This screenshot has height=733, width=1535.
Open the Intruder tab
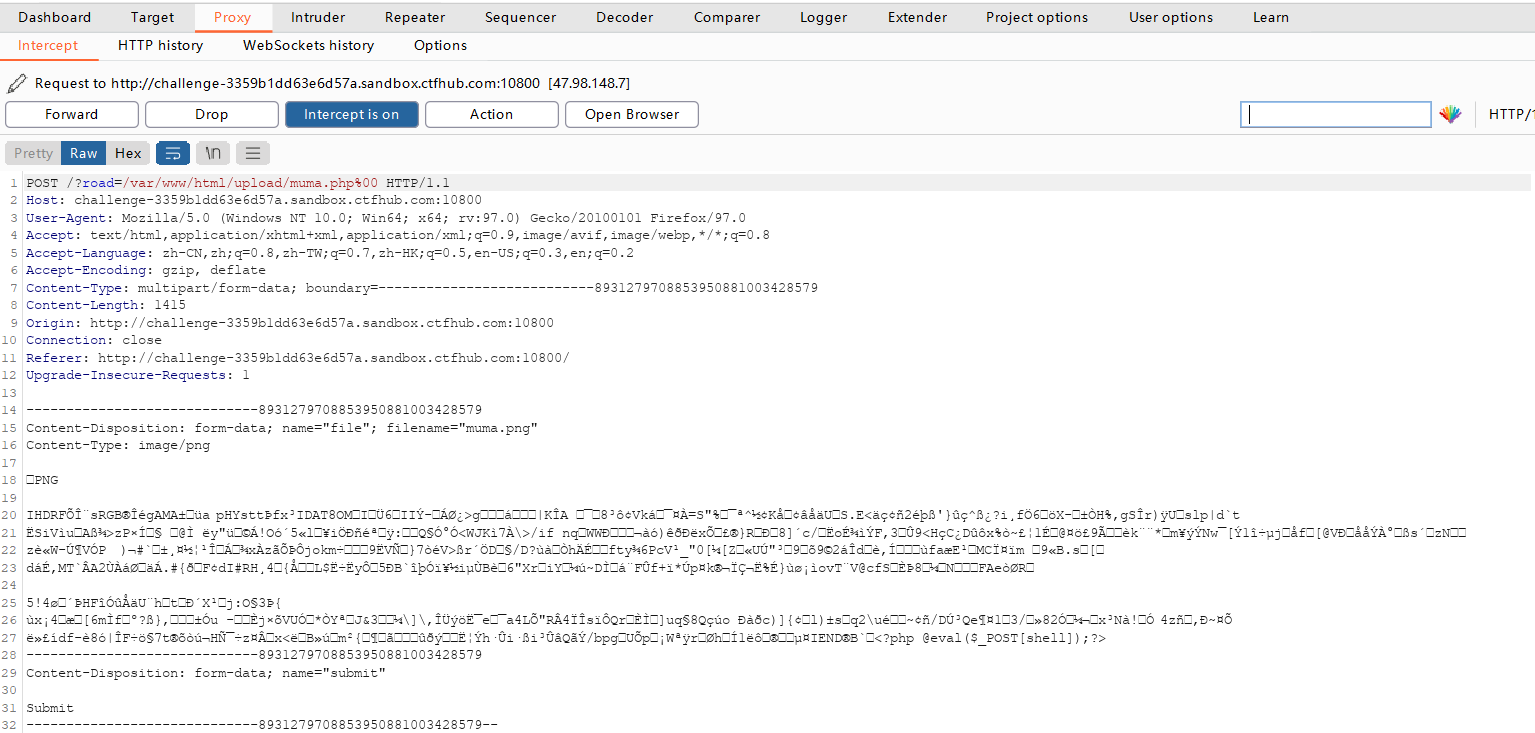318,17
